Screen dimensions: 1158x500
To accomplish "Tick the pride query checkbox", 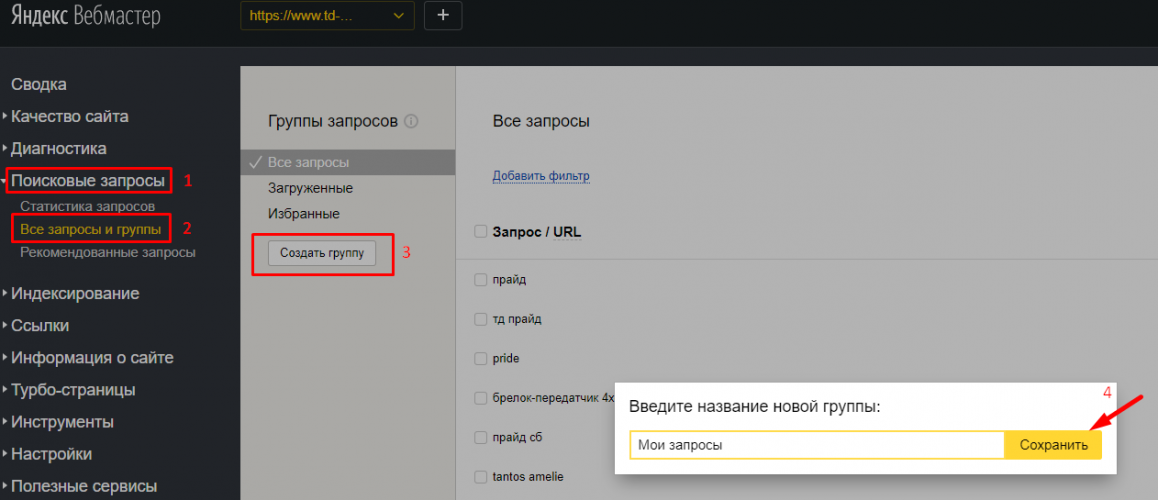I will pos(480,358).
